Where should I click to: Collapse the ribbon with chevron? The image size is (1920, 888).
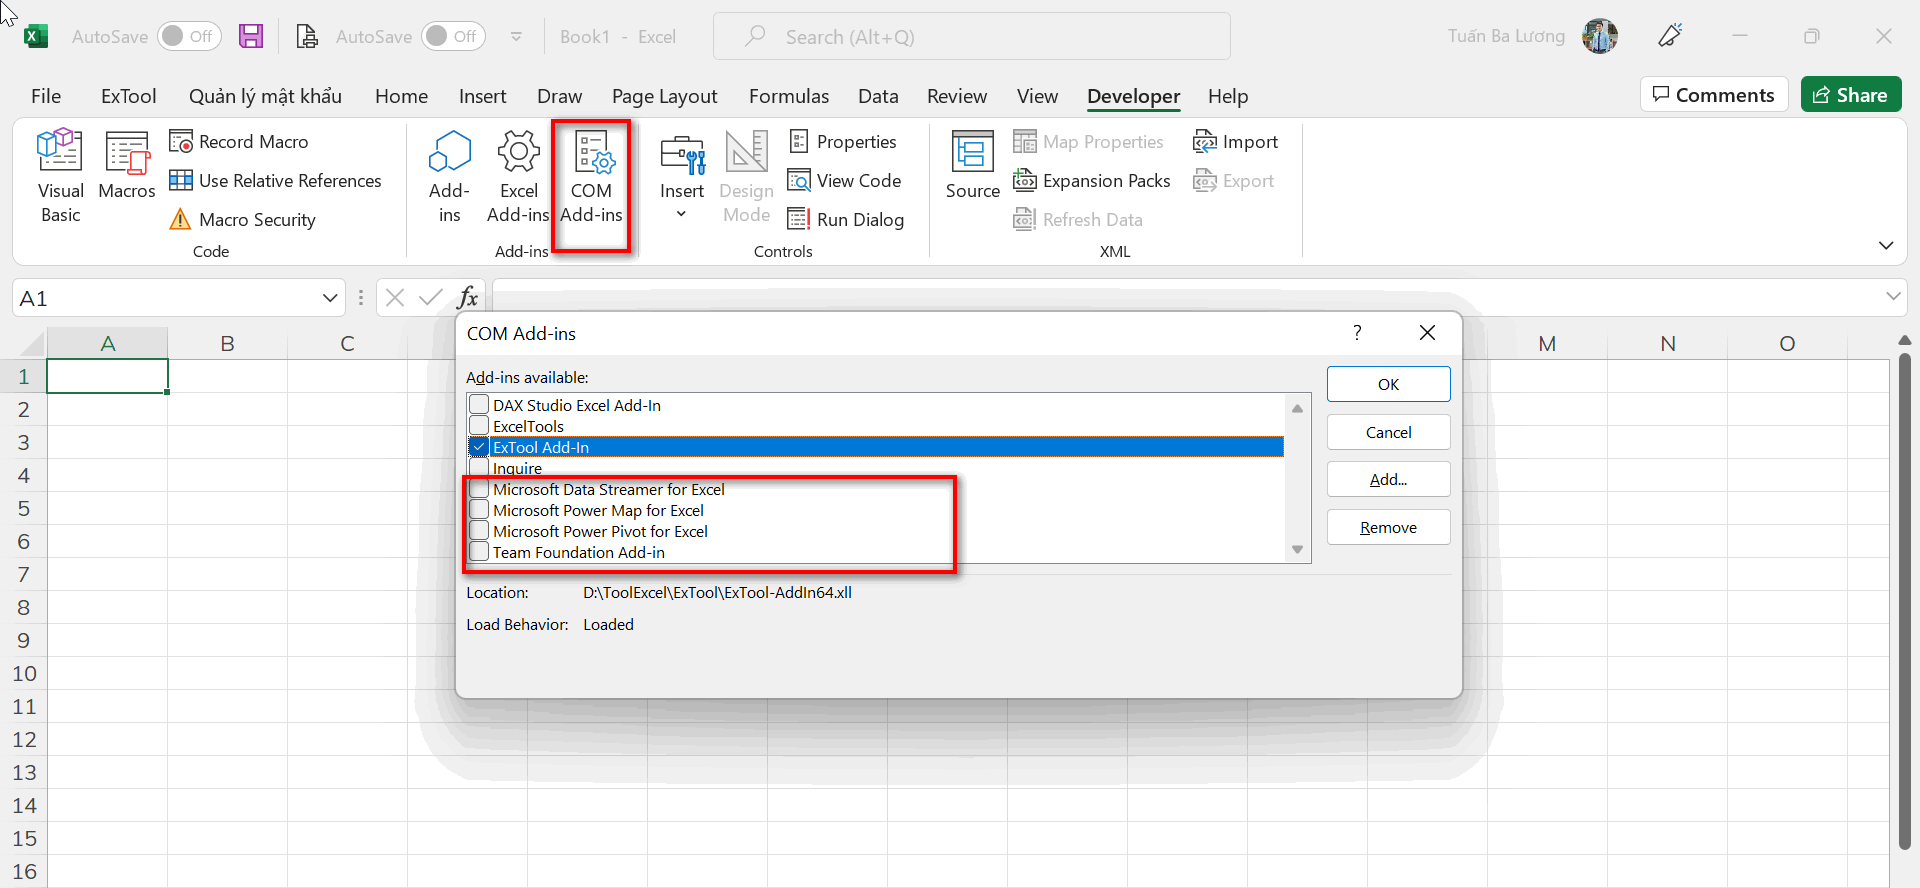click(x=1886, y=245)
